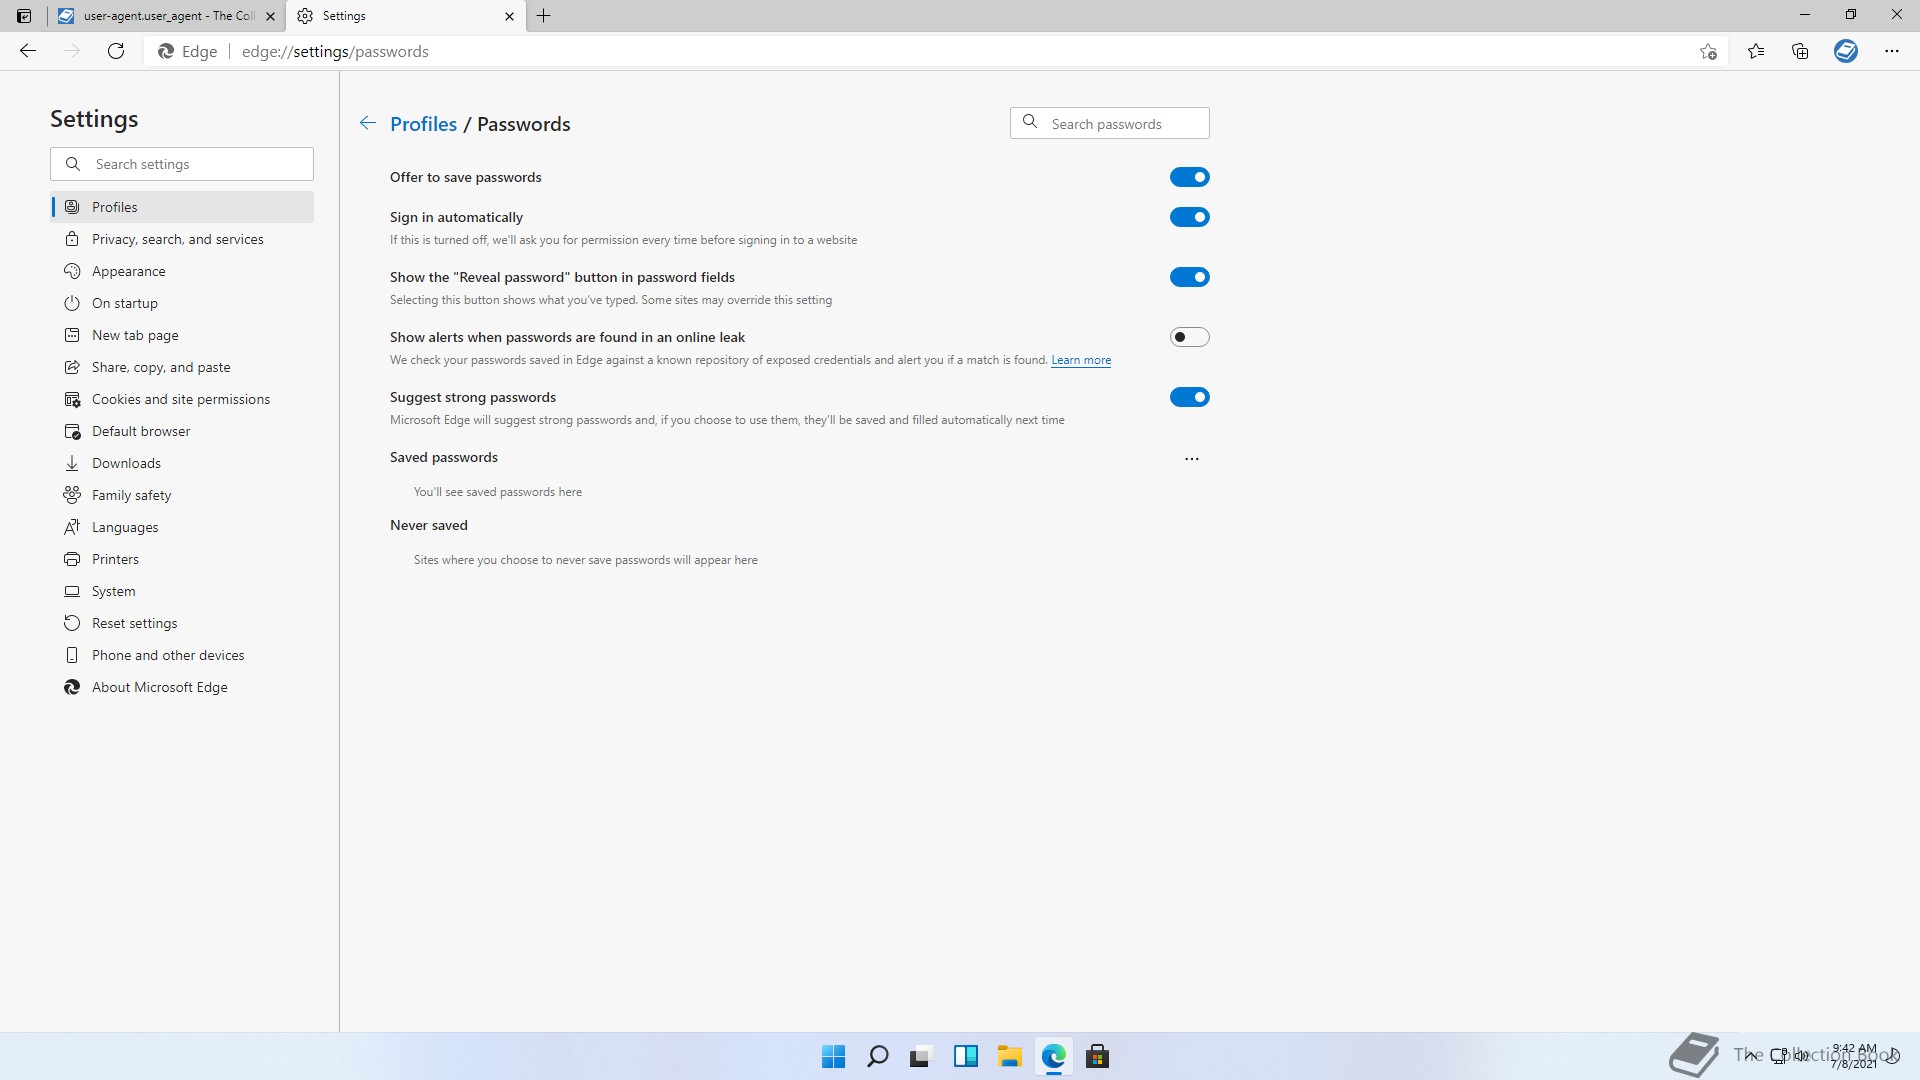The height and width of the screenshot is (1080, 1920).
Task: Click the taskbar search magnifier icon
Action: [x=877, y=1056]
